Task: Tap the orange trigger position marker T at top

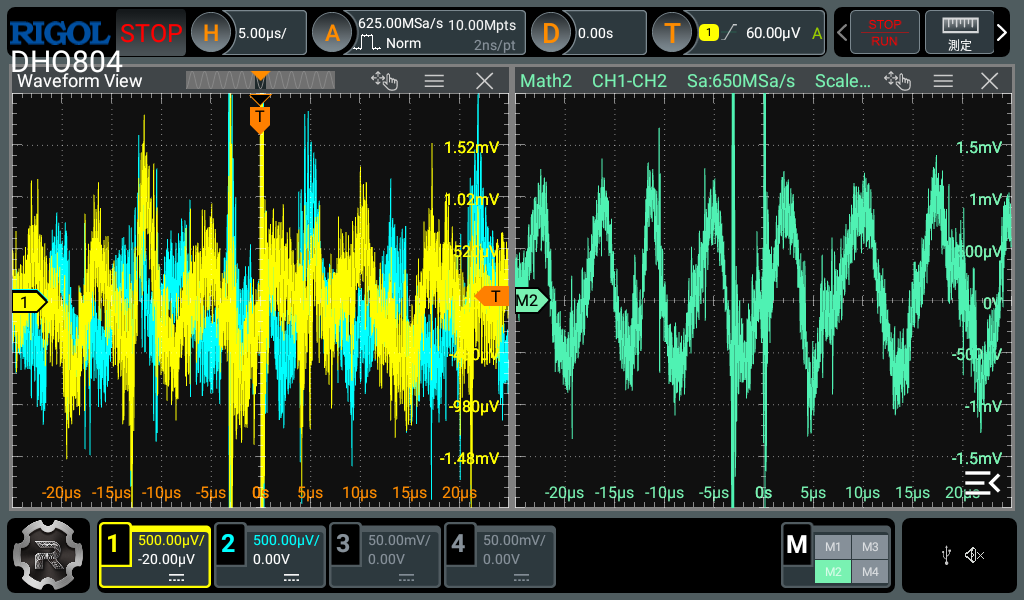Action: coord(260,118)
